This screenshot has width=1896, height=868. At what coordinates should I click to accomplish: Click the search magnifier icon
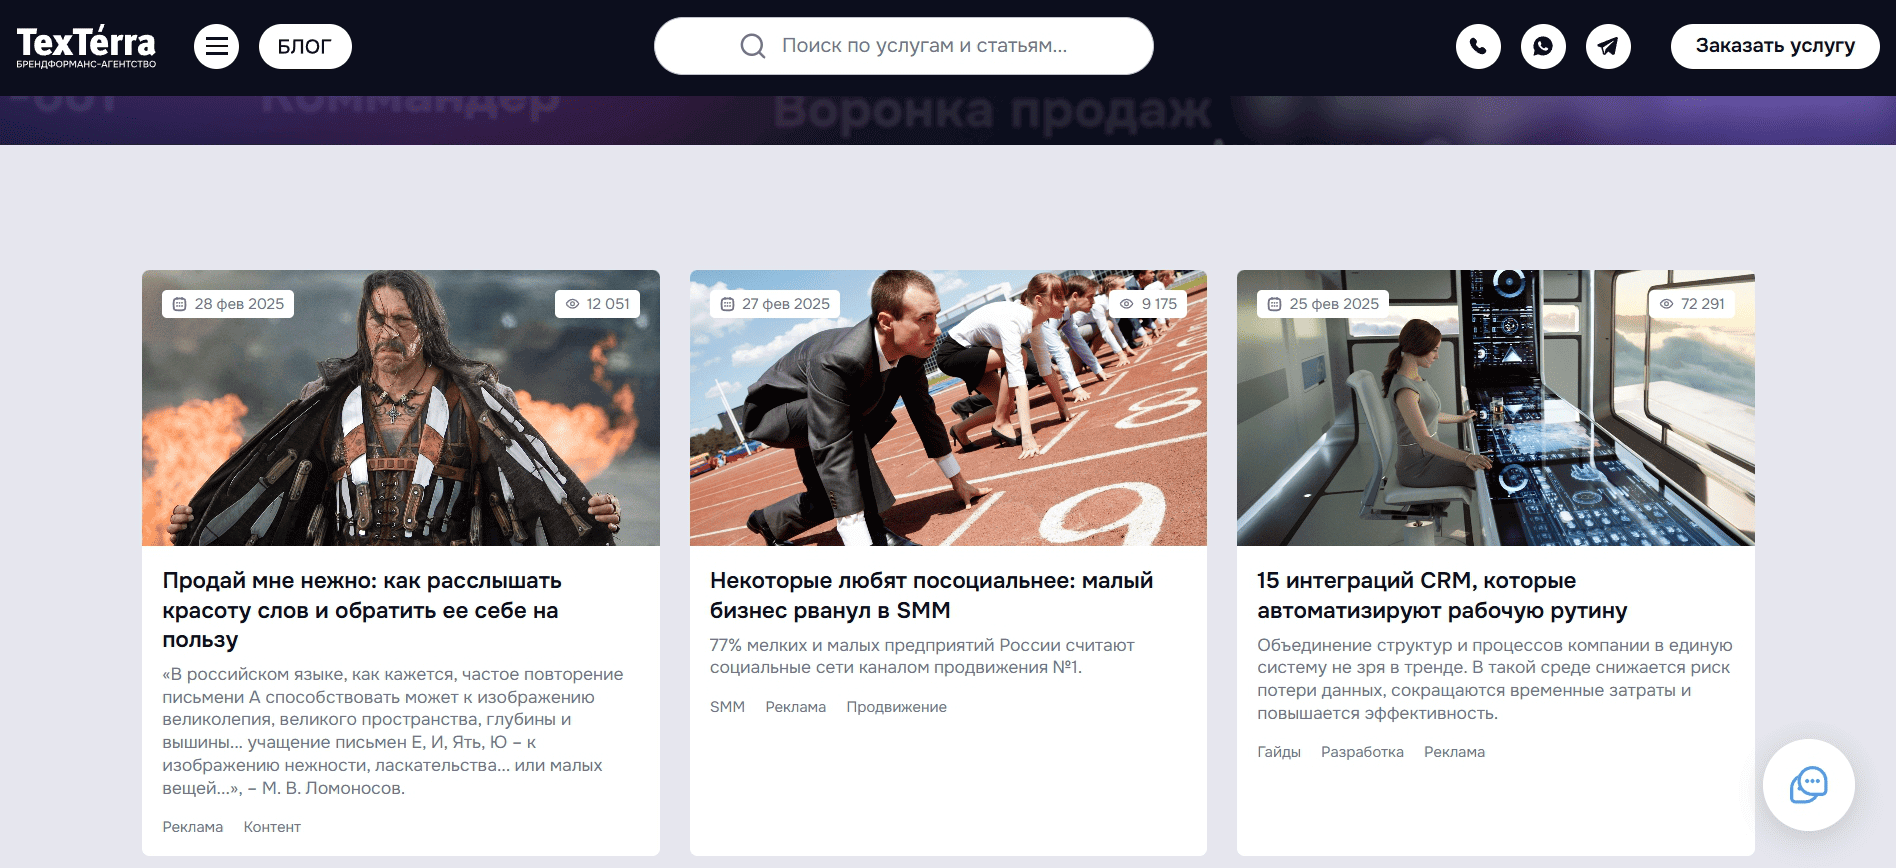[752, 46]
